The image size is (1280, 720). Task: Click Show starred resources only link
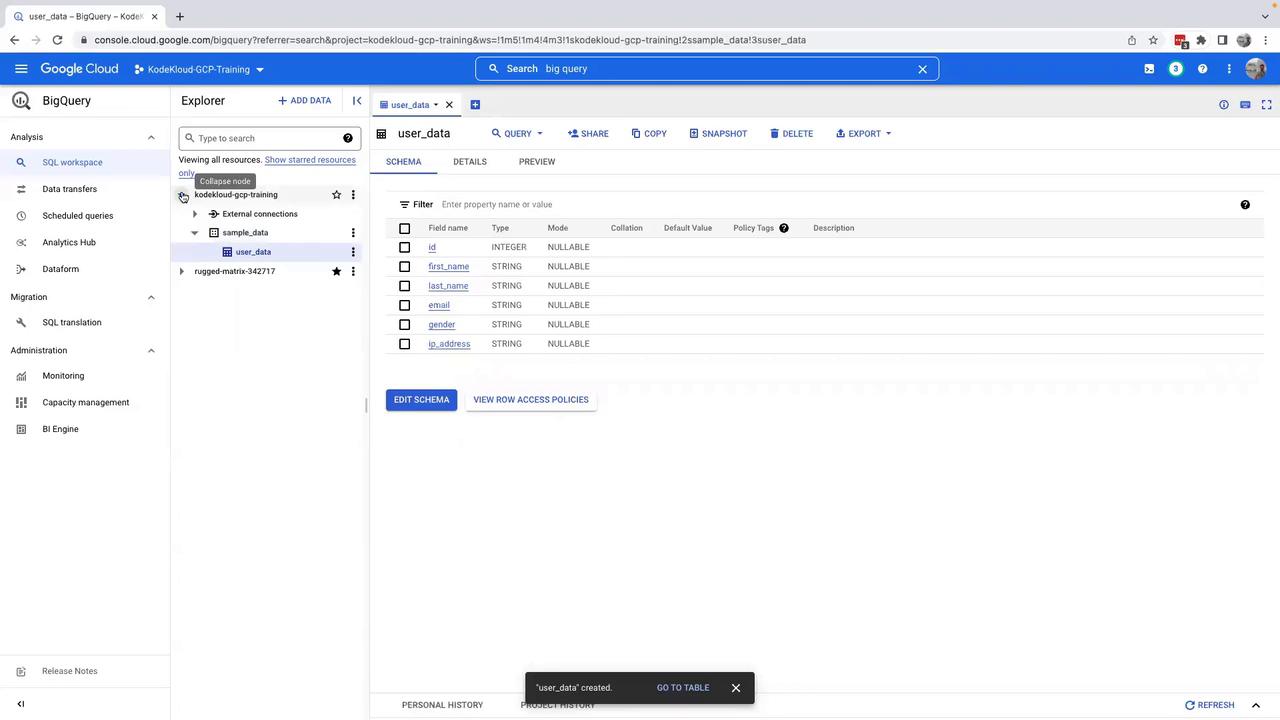click(x=310, y=160)
